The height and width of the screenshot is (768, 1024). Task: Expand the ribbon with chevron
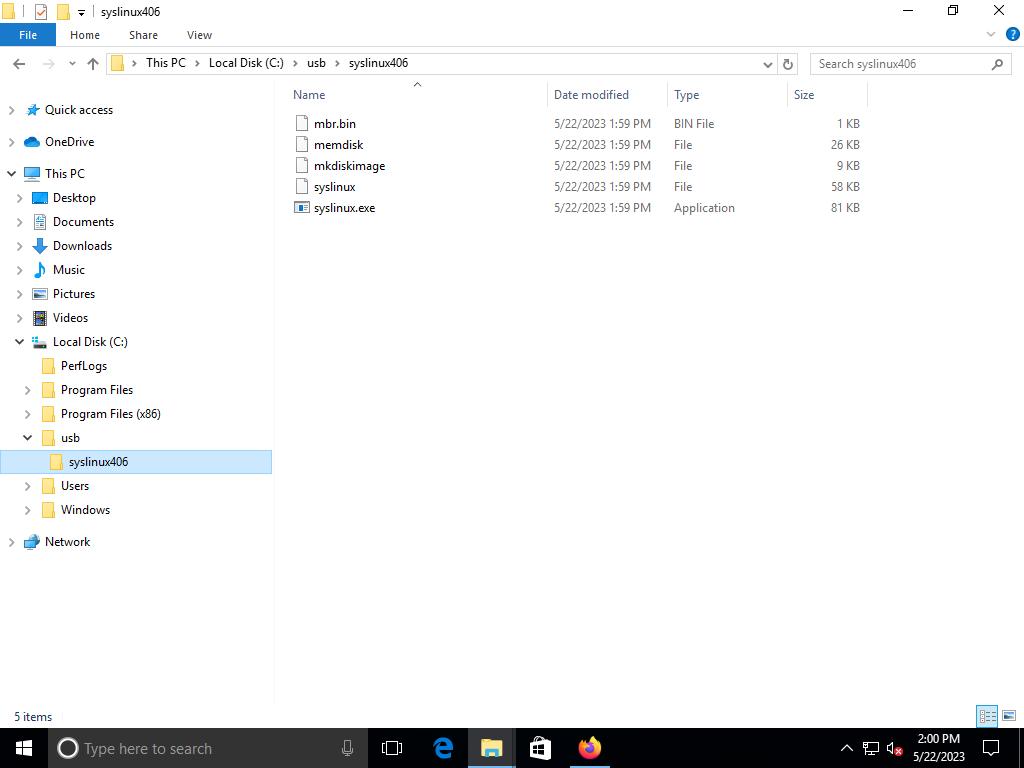click(991, 34)
